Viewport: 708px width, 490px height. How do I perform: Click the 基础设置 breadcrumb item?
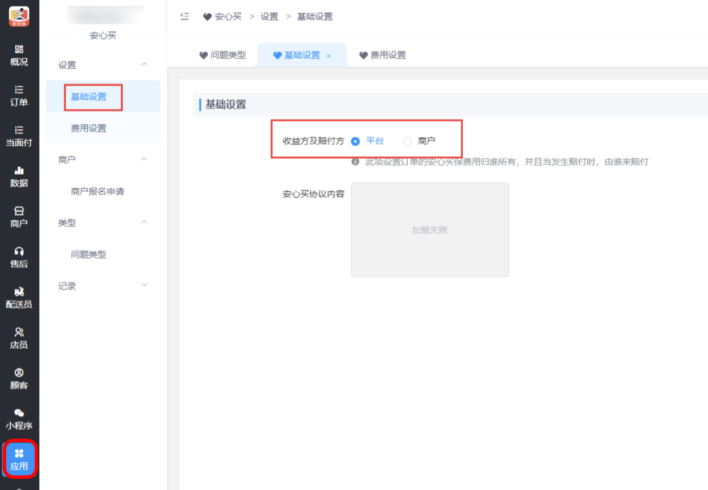click(x=315, y=17)
